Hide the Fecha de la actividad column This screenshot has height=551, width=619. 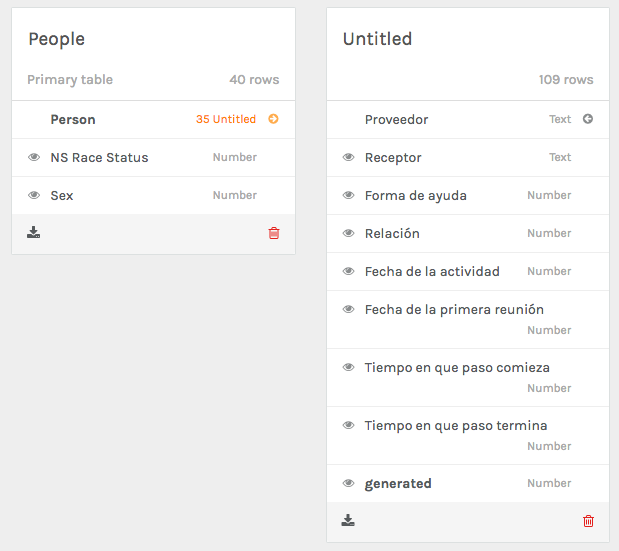[348, 271]
